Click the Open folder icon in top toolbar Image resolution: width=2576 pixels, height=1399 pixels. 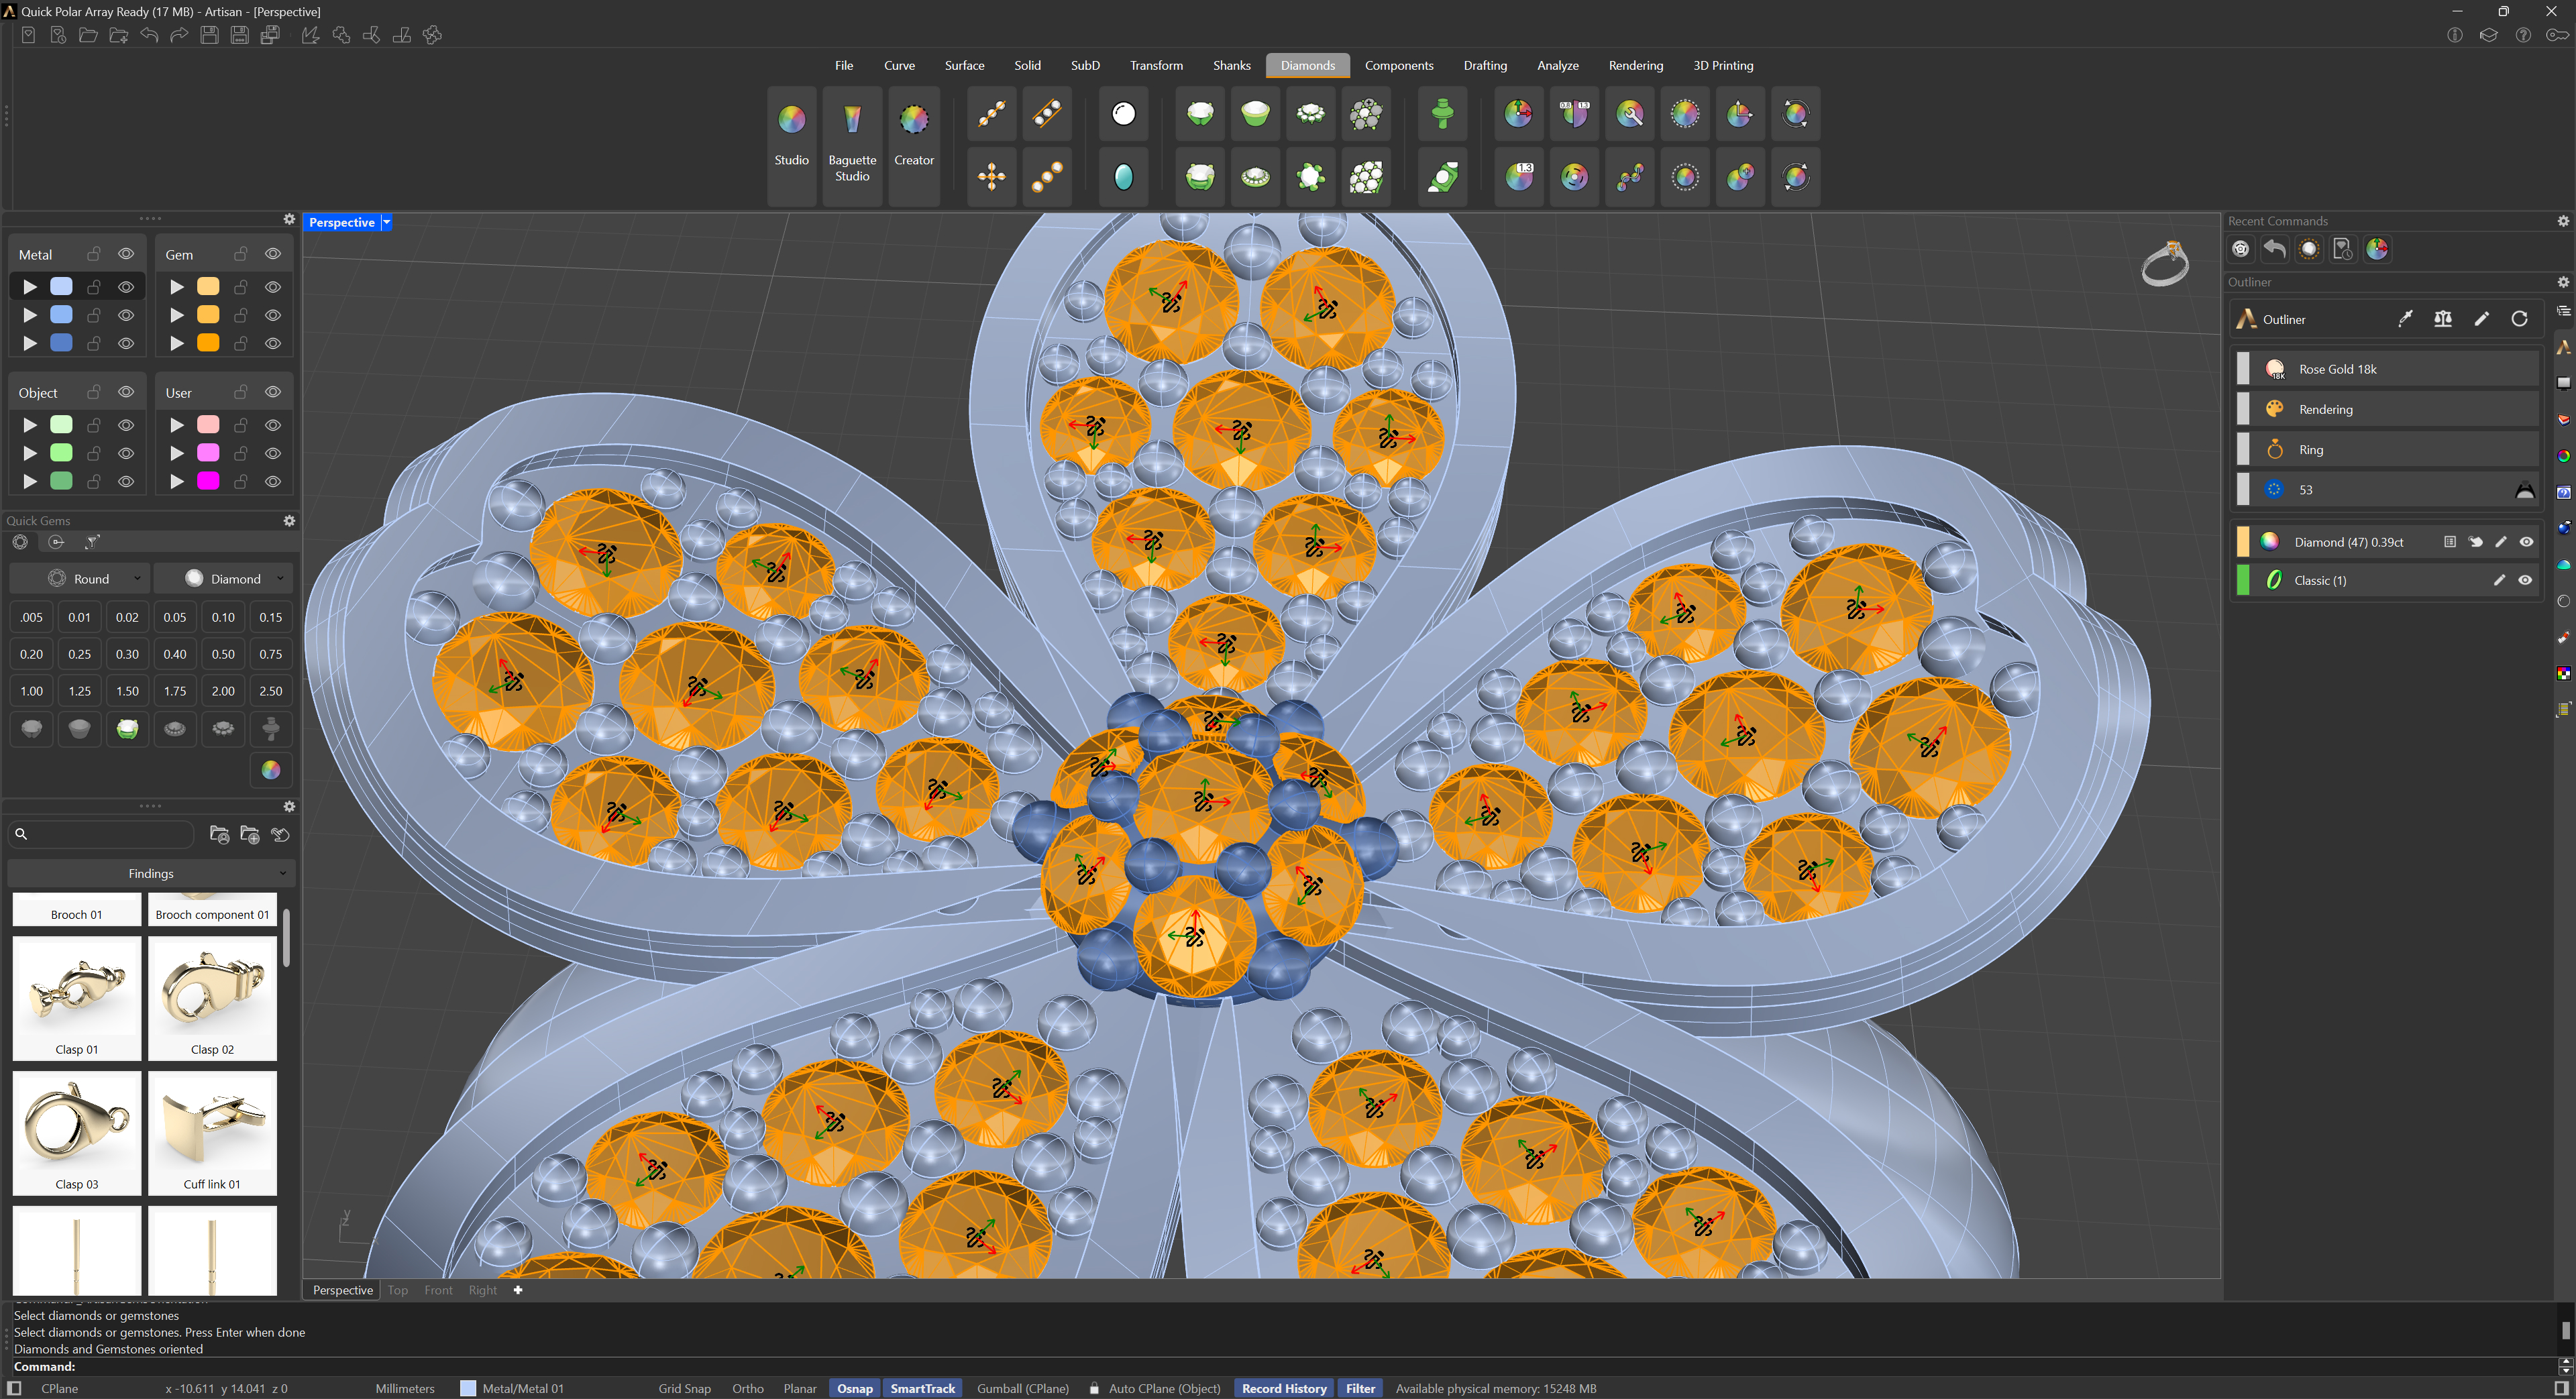(88, 36)
